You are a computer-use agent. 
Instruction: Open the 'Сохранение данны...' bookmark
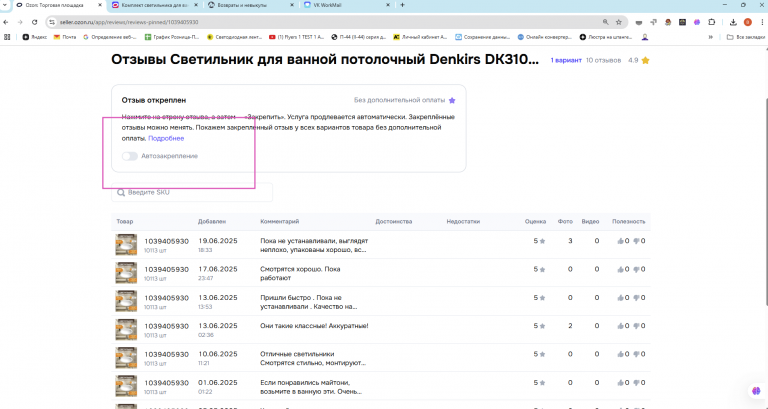tap(482, 37)
